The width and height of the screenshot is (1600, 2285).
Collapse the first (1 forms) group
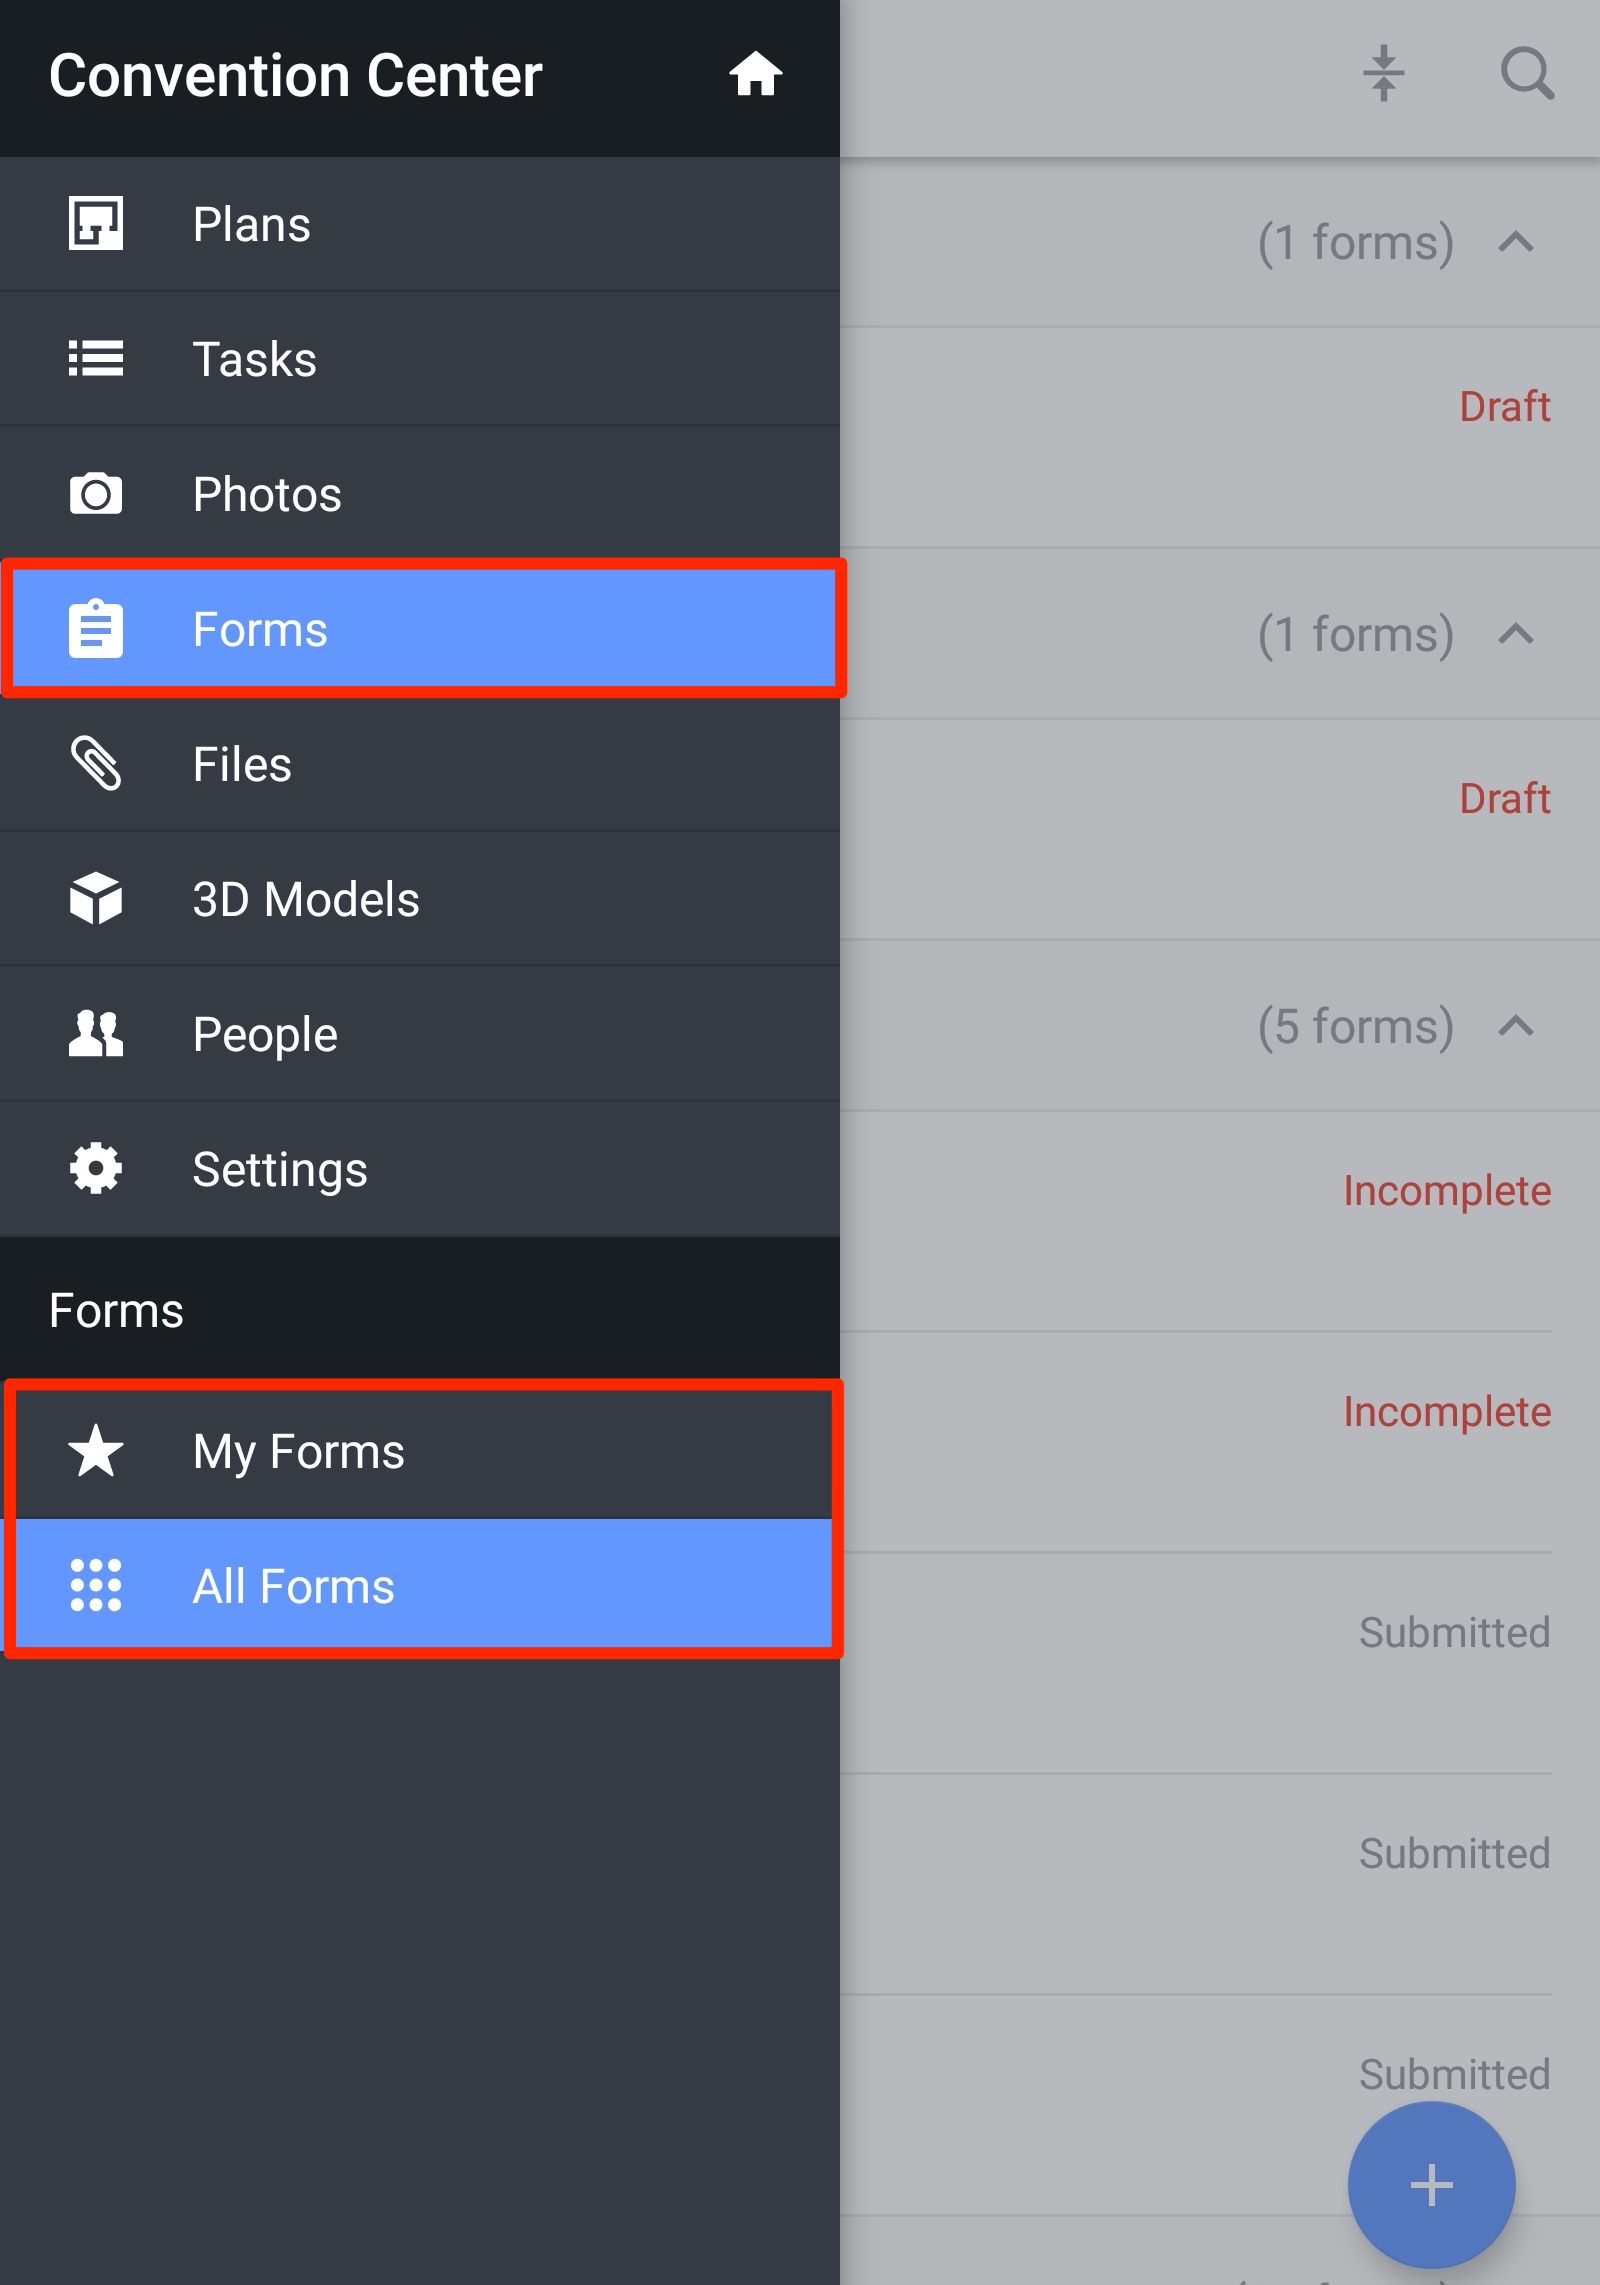tap(1516, 243)
